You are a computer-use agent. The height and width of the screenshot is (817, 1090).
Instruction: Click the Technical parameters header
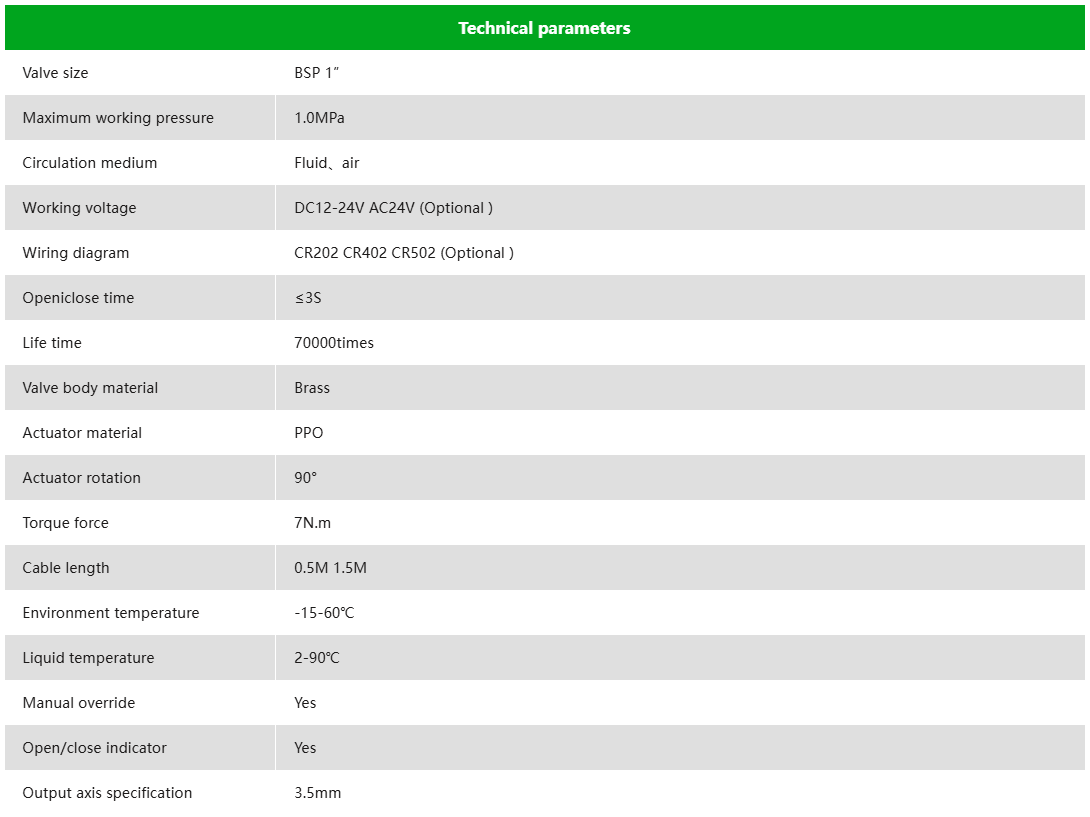click(x=544, y=28)
